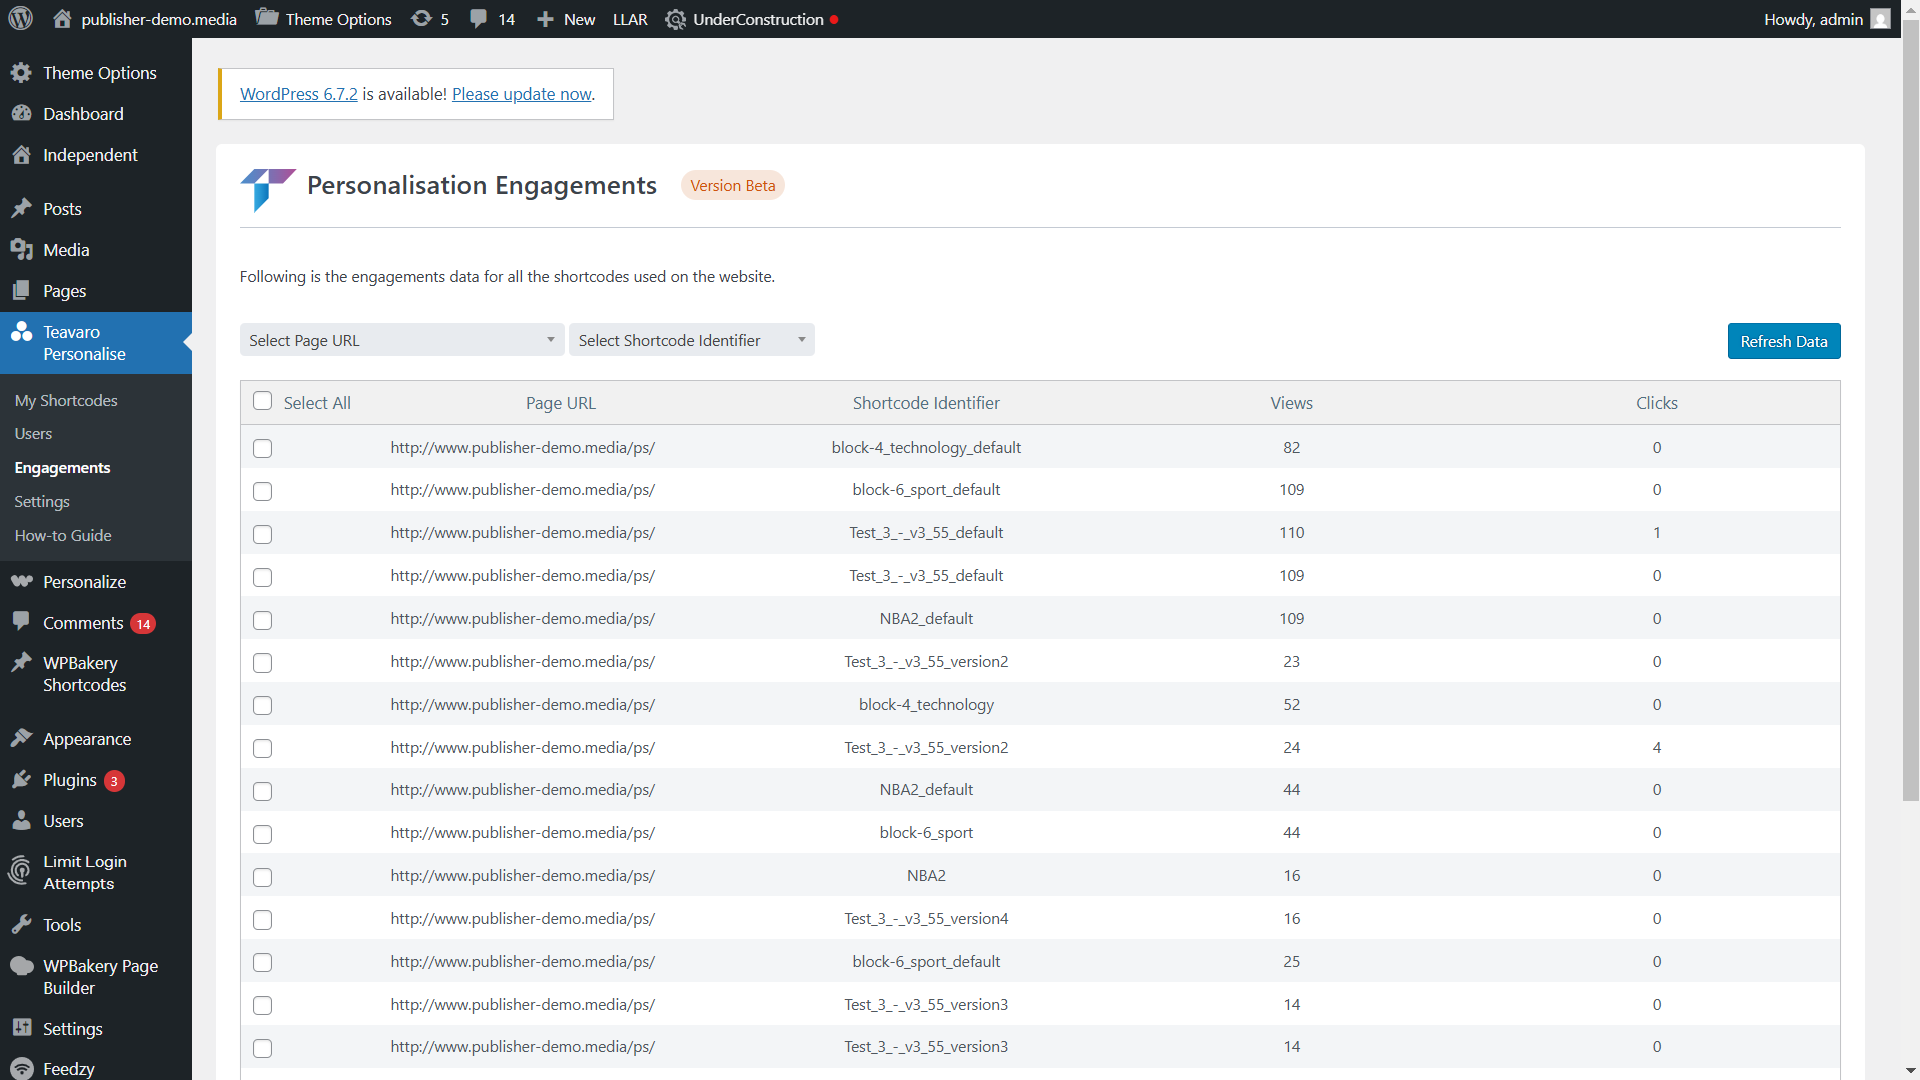Open Media library from sidebar icon
Image resolution: width=1920 pixels, height=1080 pixels.
pyautogui.click(x=21, y=250)
